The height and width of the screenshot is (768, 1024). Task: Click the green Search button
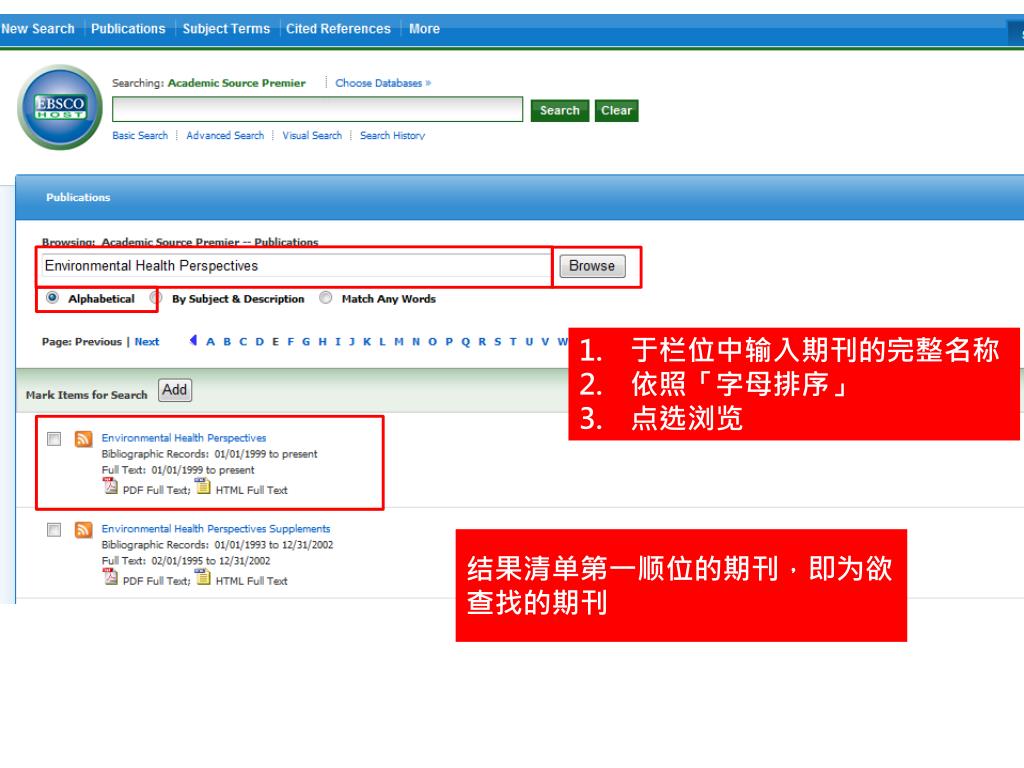click(x=560, y=110)
